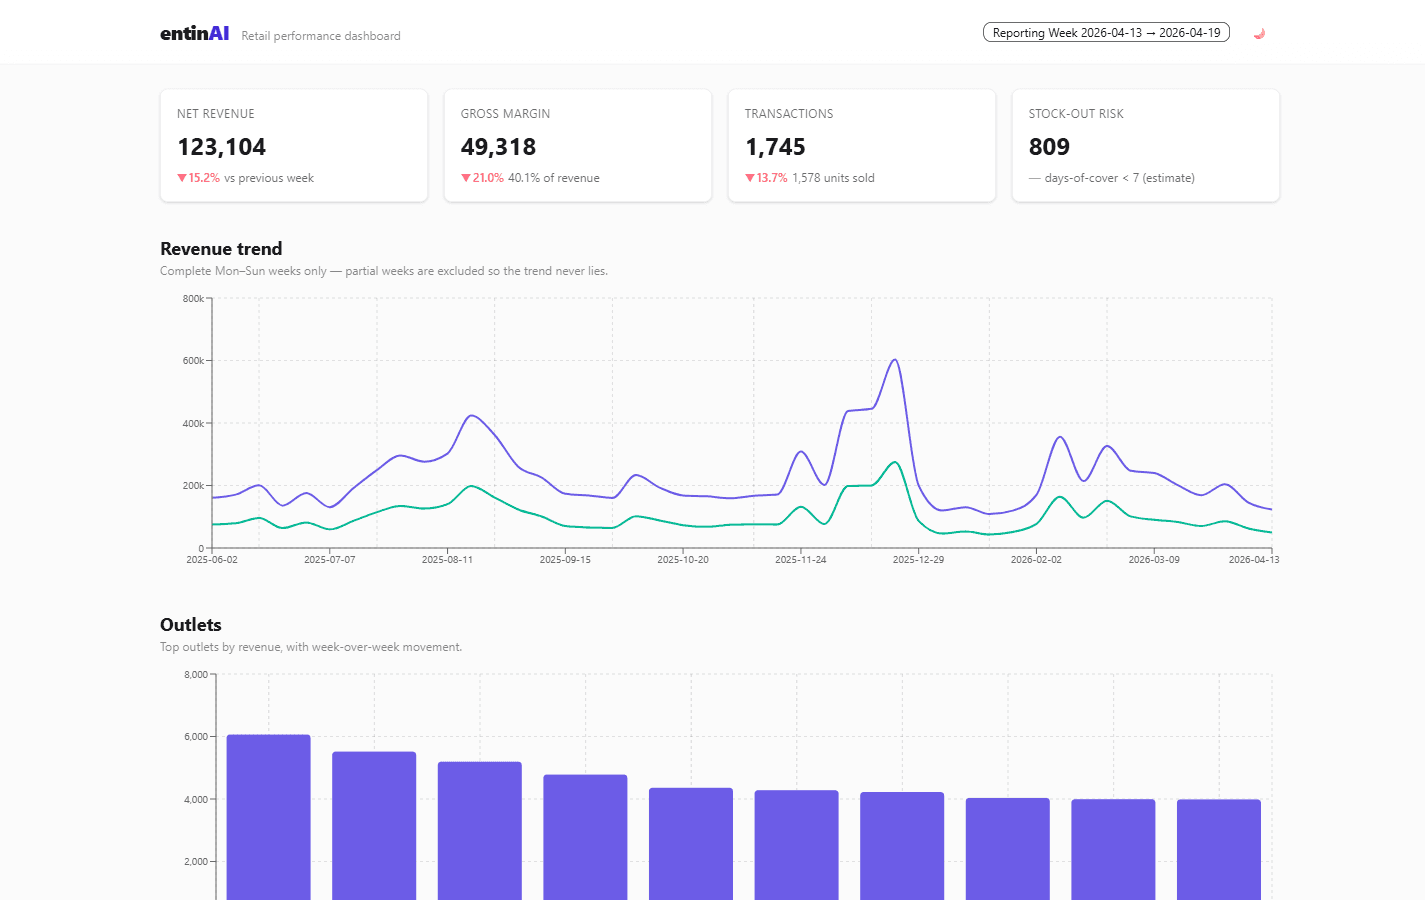
Task: Click the 21.0% change indicator
Action: 482,178
